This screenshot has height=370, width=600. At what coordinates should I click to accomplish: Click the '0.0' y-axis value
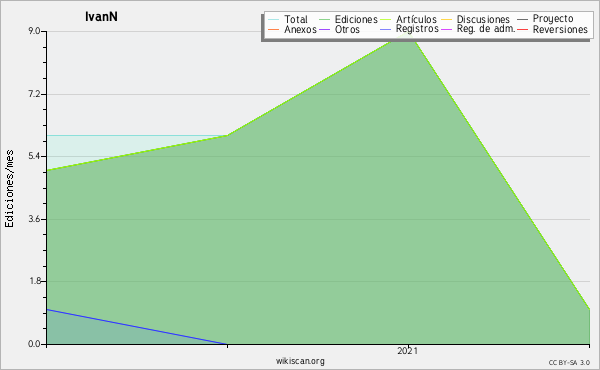pos(35,344)
